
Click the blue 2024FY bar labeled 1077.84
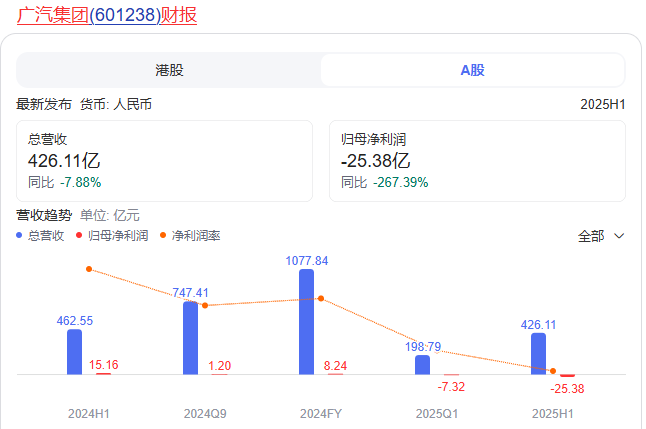(x=306, y=322)
